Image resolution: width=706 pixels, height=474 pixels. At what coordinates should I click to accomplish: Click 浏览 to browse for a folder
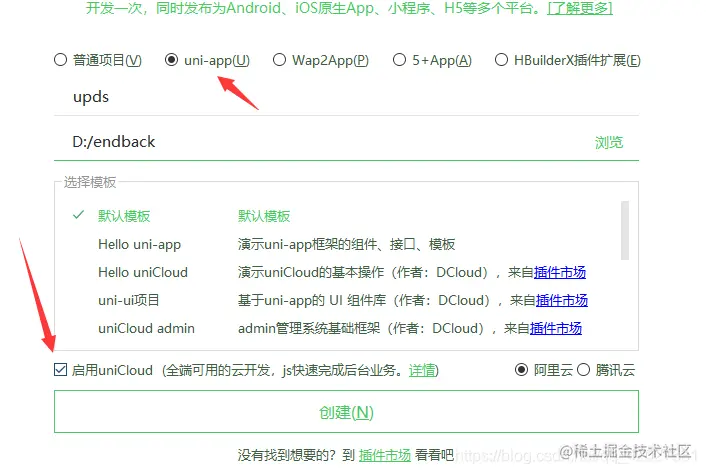coord(609,143)
